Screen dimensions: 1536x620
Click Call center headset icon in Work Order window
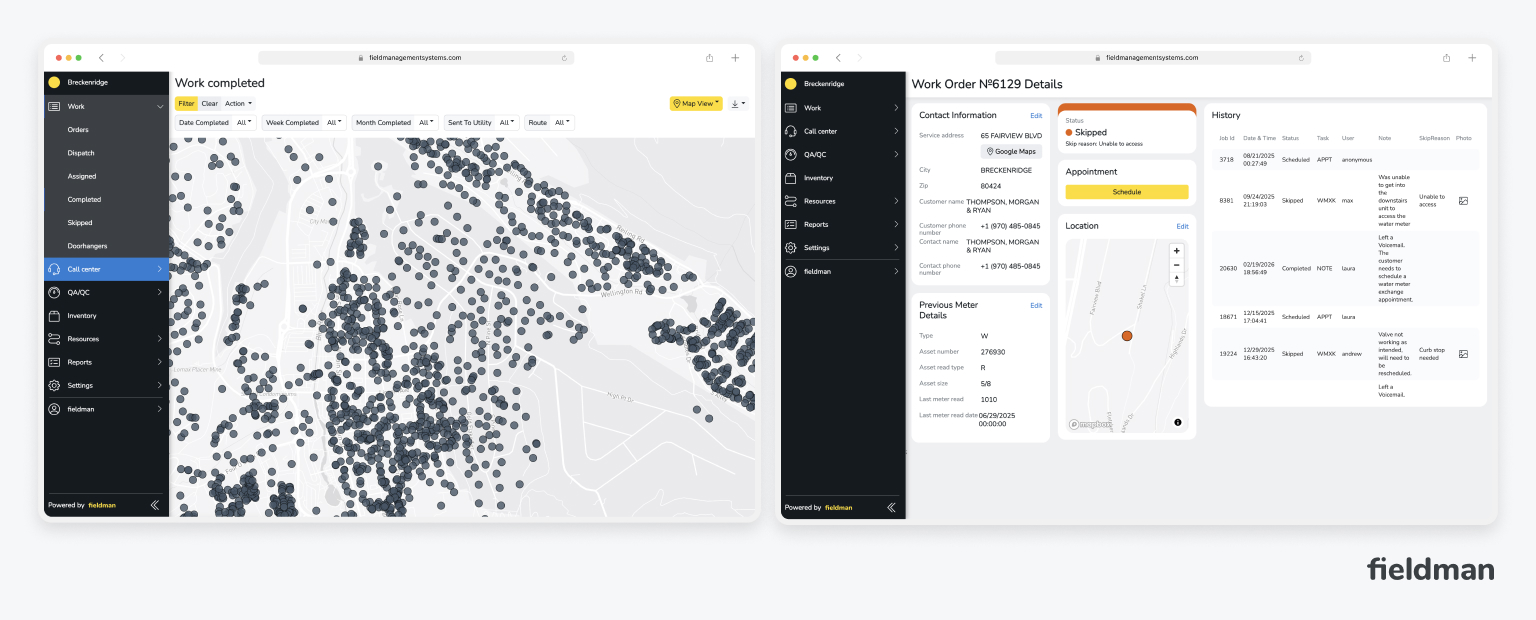[x=791, y=131]
